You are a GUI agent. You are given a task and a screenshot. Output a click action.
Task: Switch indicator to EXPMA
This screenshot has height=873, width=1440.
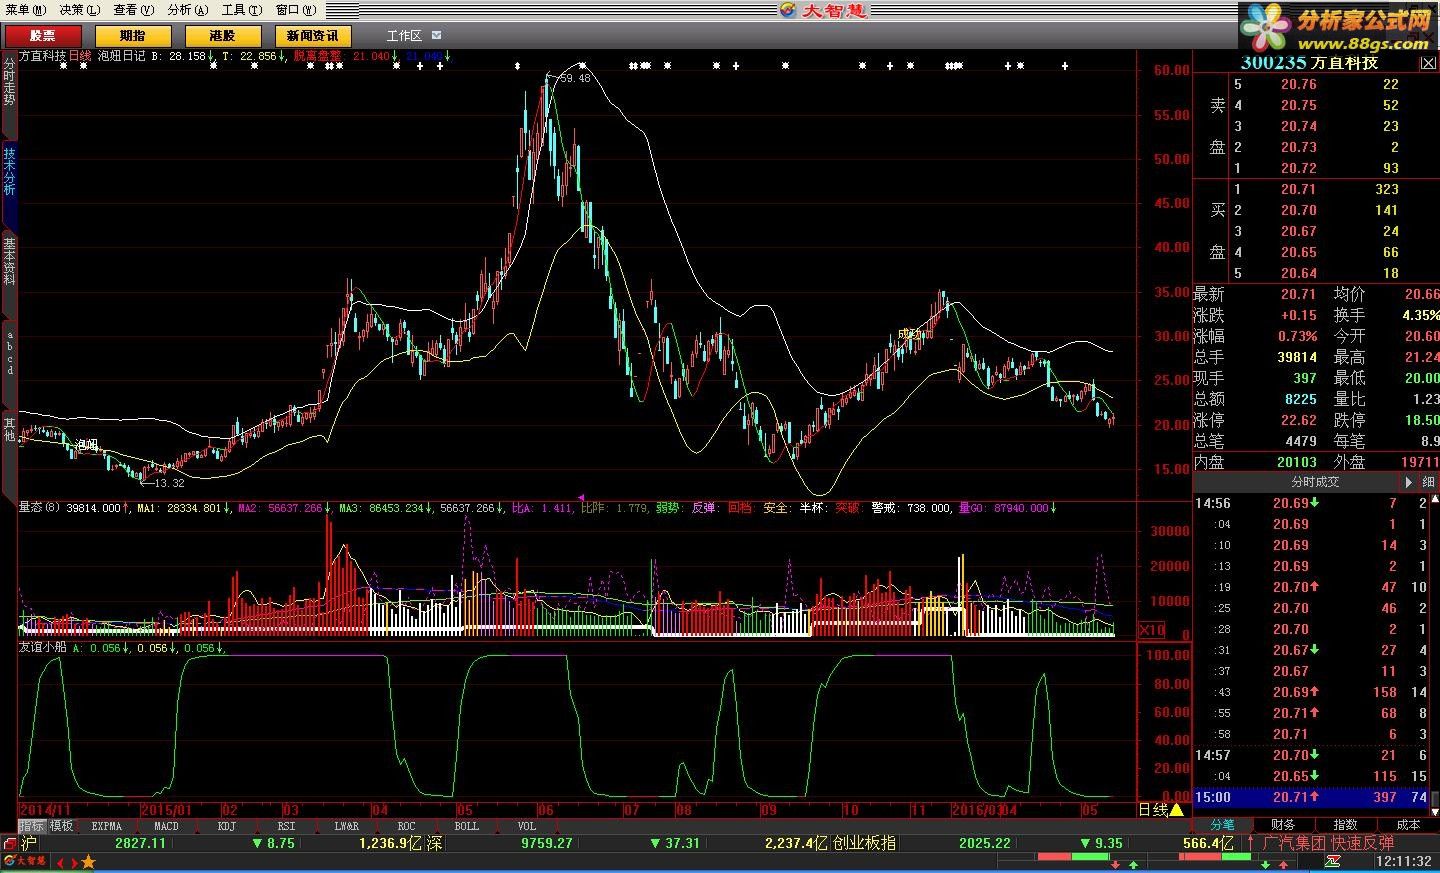pyautogui.click(x=106, y=826)
